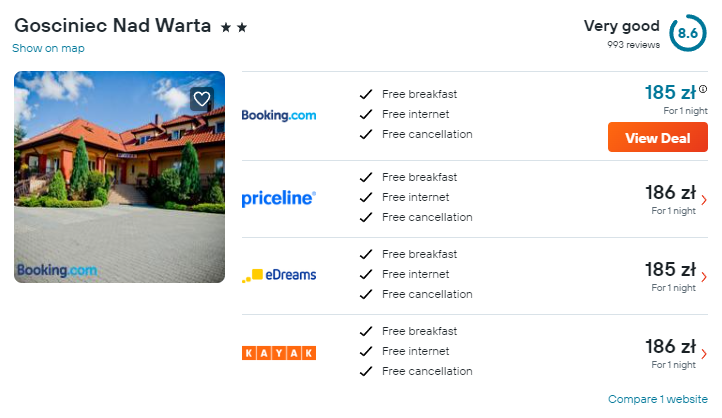
Task: Click the eDreams provider logo
Action: point(279,275)
